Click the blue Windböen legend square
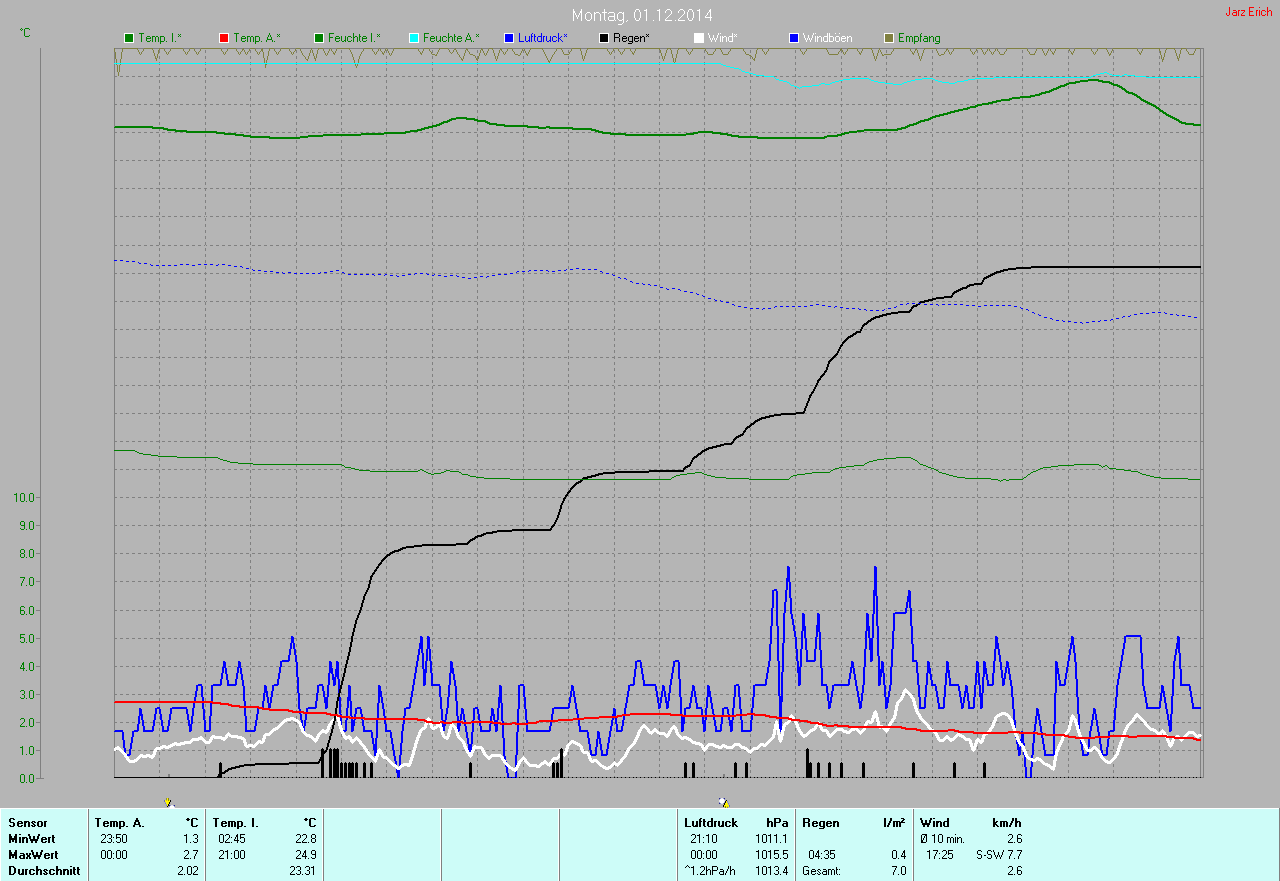This screenshot has width=1280, height=881. (794, 38)
